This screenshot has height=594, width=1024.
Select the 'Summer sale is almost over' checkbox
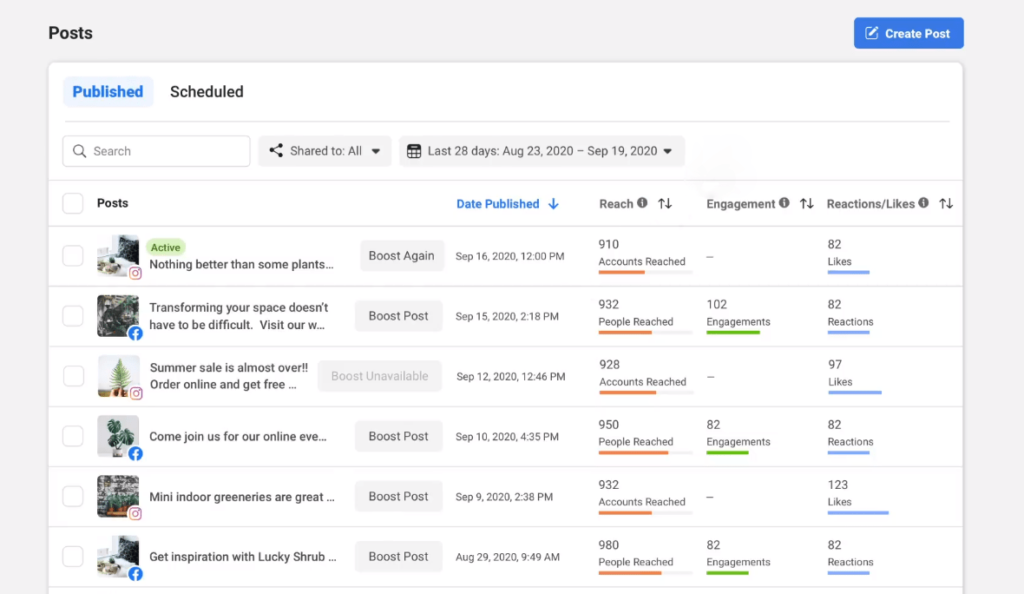[x=72, y=376]
